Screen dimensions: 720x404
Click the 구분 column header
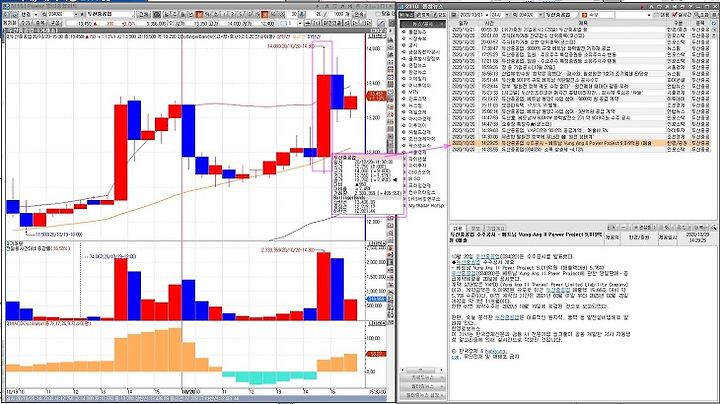click(x=678, y=23)
